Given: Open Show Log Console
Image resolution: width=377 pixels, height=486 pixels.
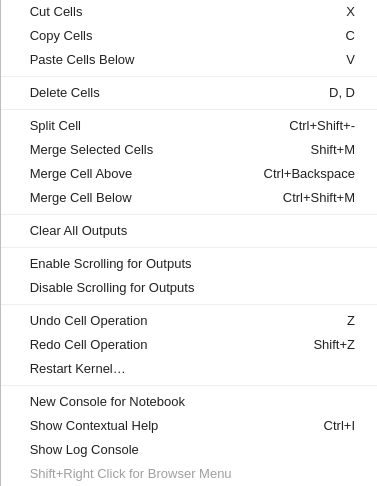Looking at the screenshot, I should pos(189,450).
